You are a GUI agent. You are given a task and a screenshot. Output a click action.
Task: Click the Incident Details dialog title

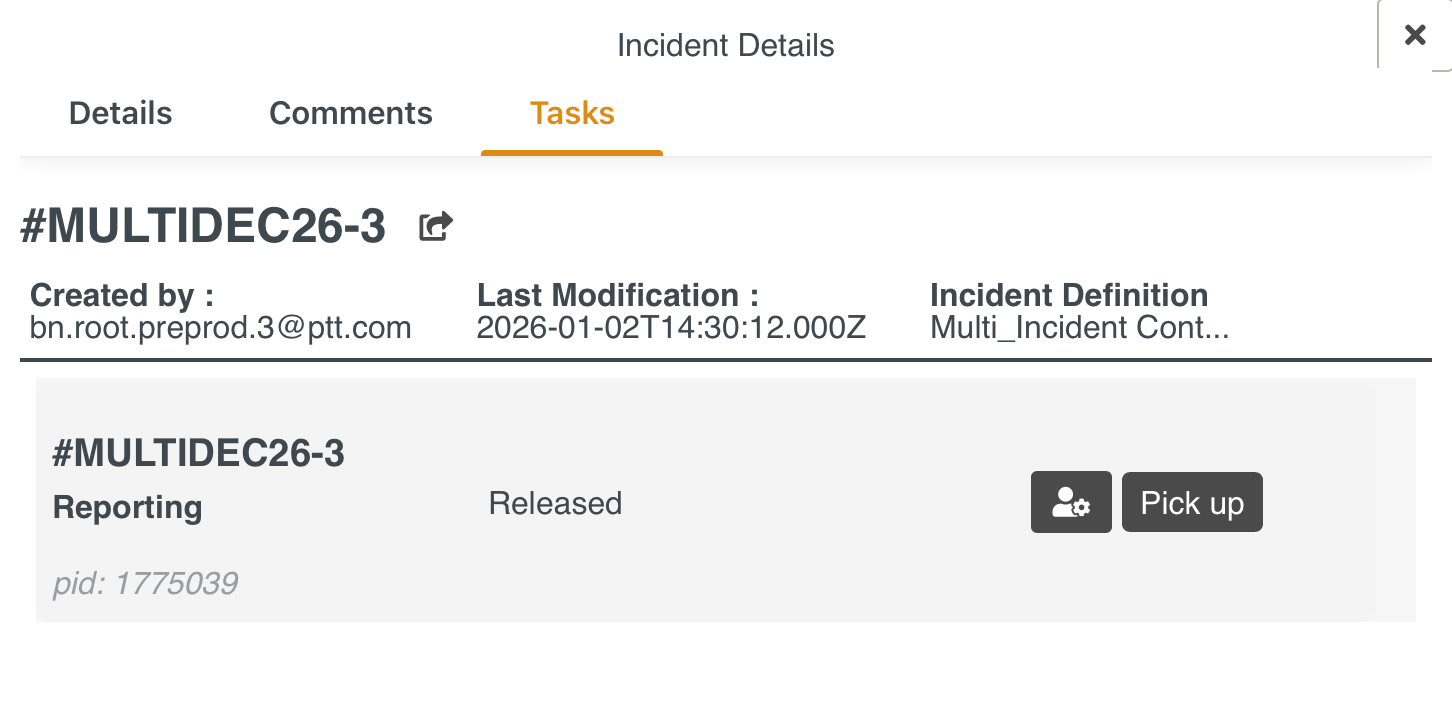725,46
